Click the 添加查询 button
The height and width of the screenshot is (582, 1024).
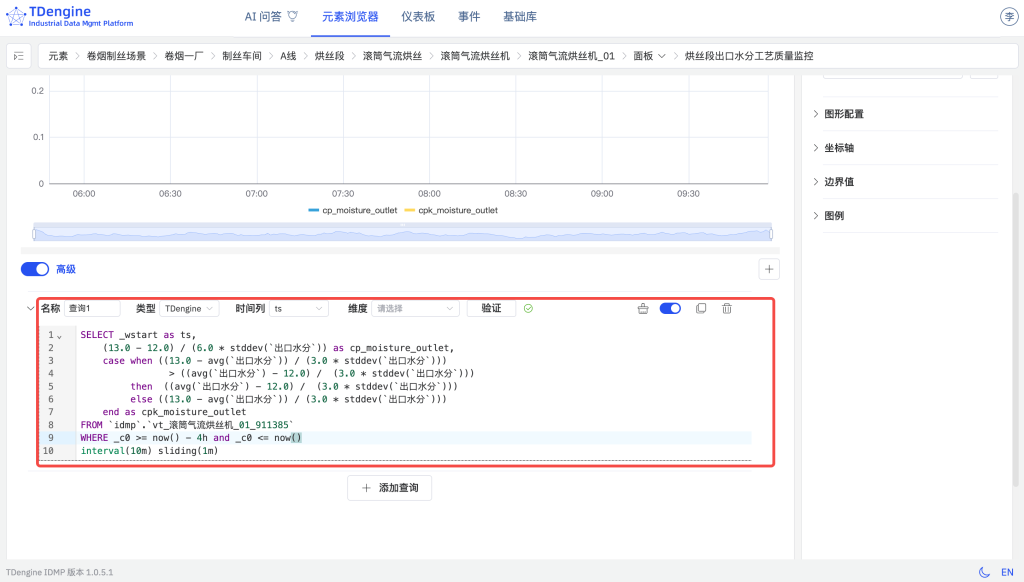coord(389,487)
